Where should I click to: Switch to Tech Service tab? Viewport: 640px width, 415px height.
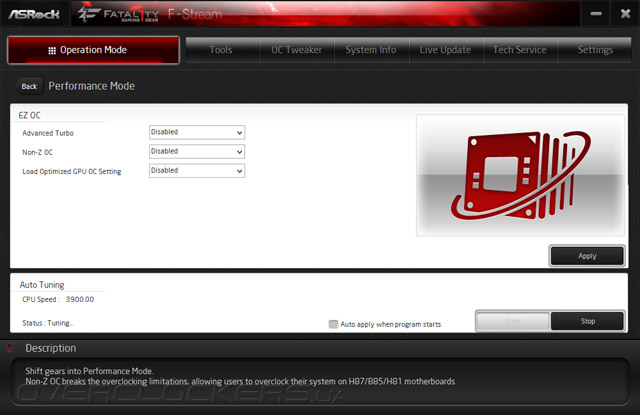click(x=520, y=50)
